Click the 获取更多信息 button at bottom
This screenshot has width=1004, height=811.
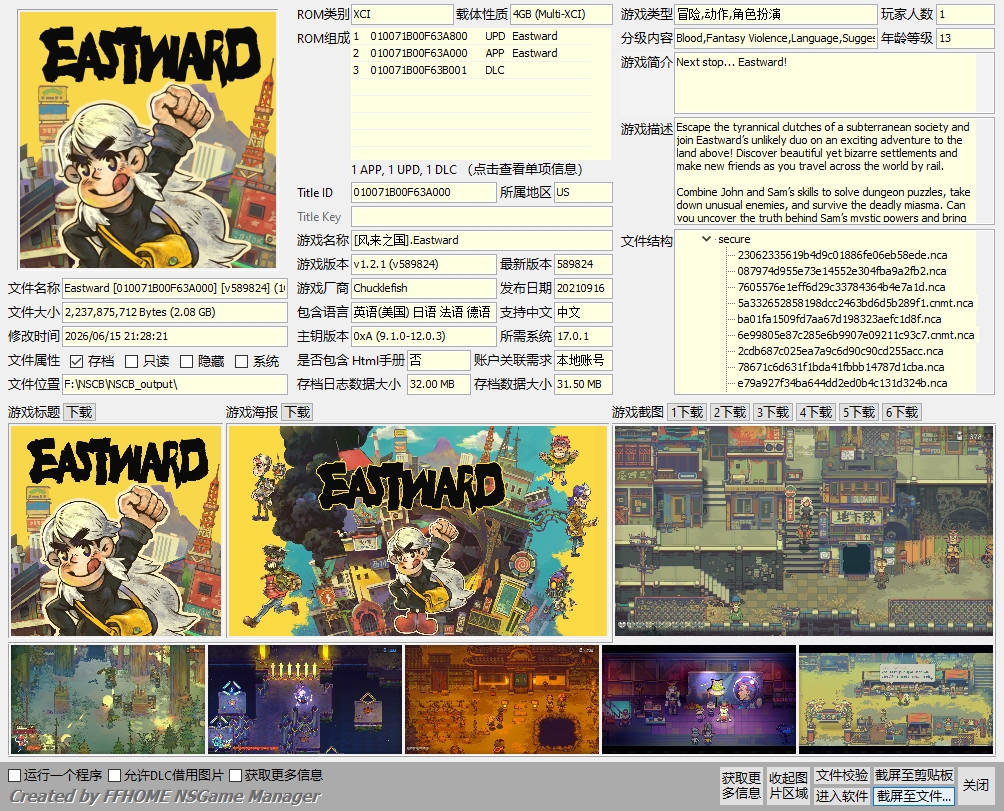741,785
